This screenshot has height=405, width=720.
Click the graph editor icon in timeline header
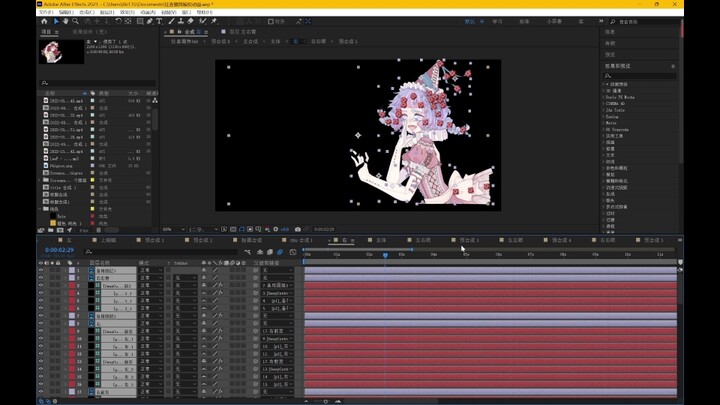point(293,252)
